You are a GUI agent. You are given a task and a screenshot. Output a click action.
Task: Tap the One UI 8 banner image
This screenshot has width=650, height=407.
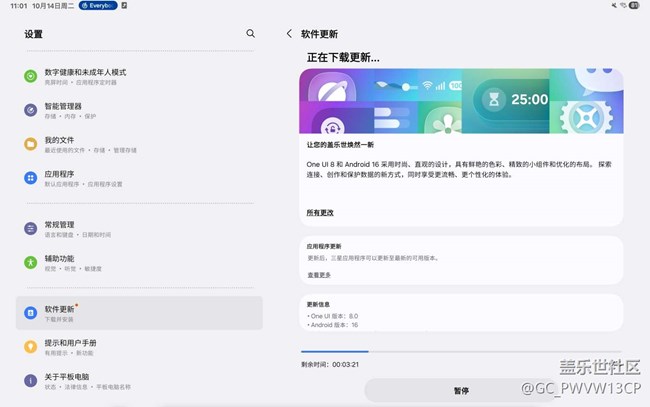[461, 101]
